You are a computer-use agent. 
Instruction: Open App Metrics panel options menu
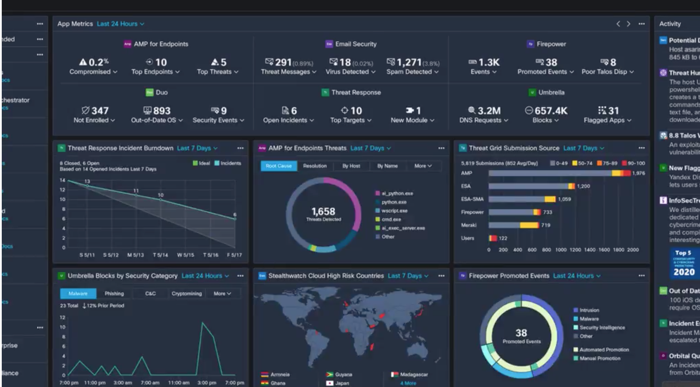click(x=642, y=24)
